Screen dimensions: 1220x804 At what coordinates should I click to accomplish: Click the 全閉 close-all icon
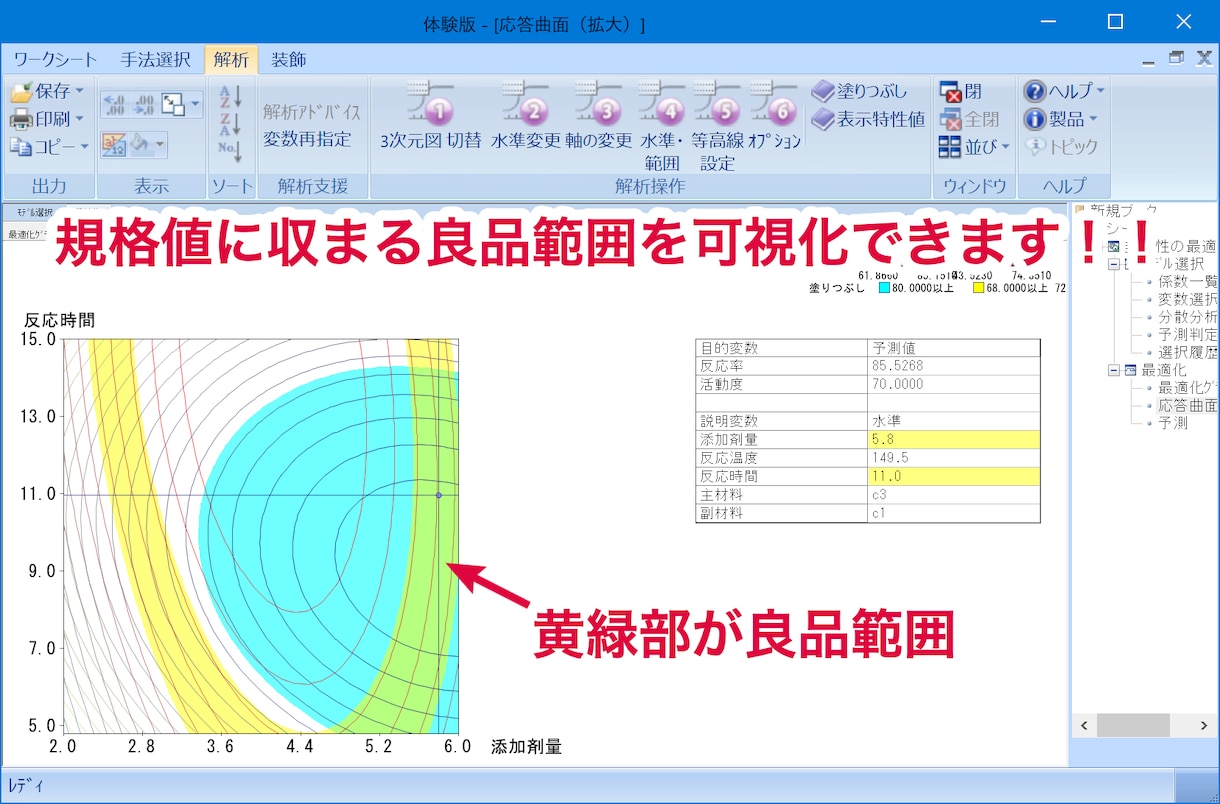pos(950,119)
